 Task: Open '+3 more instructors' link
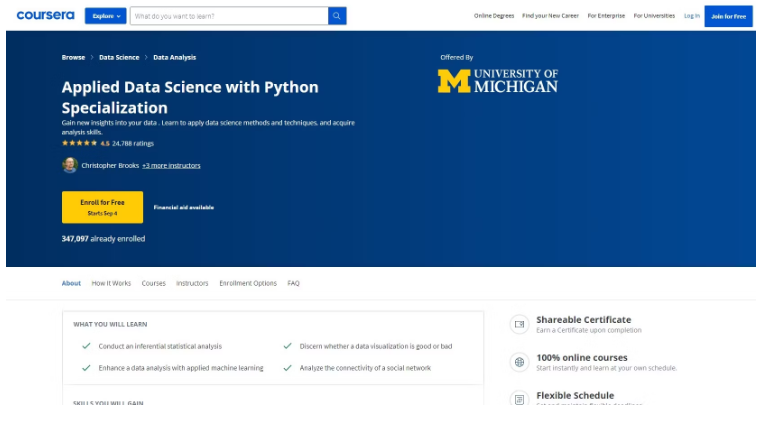click(171, 165)
